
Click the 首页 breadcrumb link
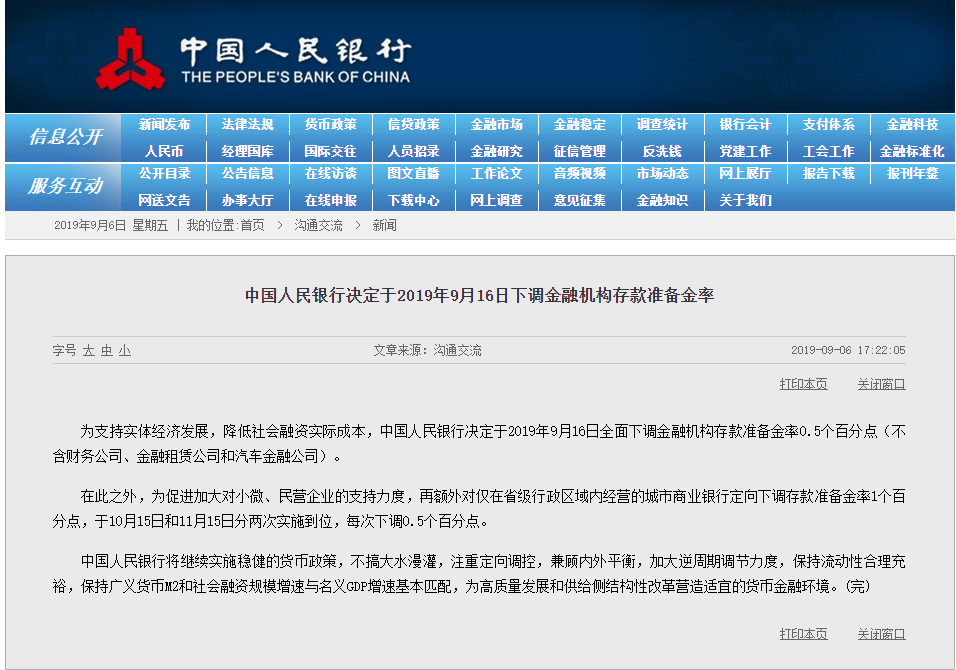pyautogui.click(x=252, y=226)
